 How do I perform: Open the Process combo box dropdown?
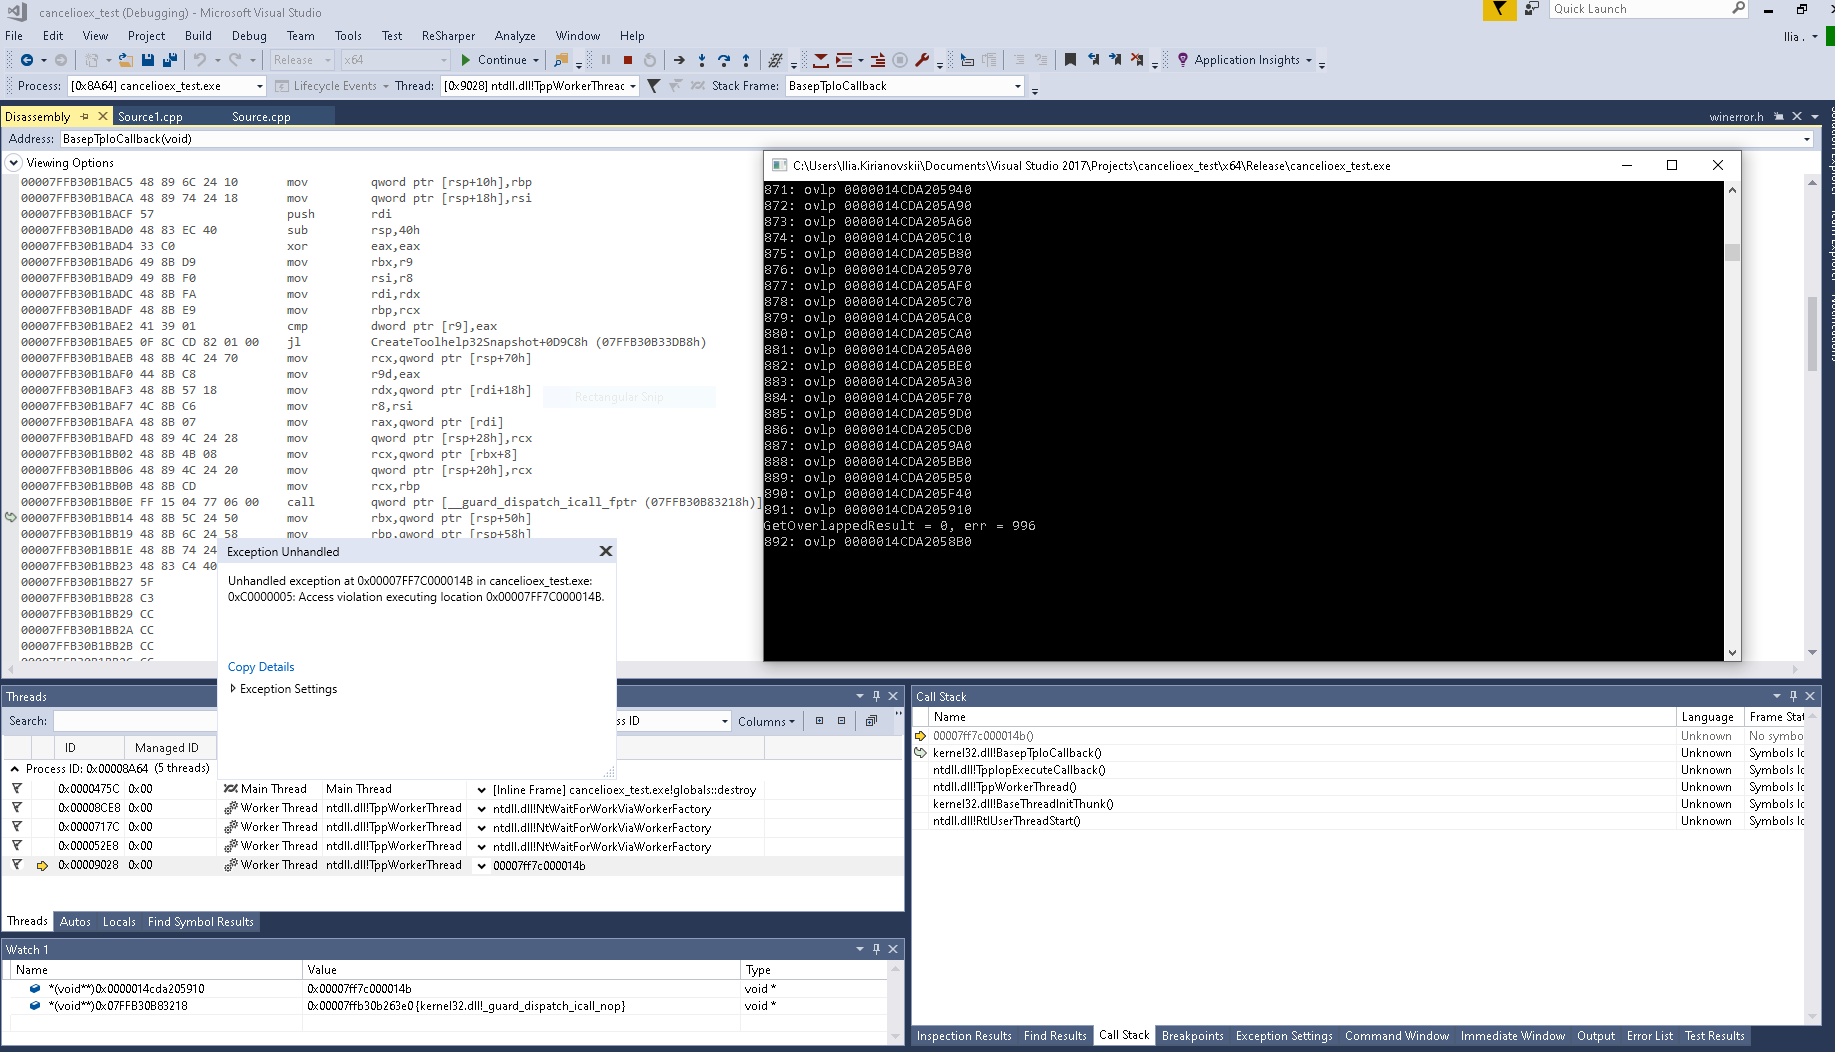[259, 86]
